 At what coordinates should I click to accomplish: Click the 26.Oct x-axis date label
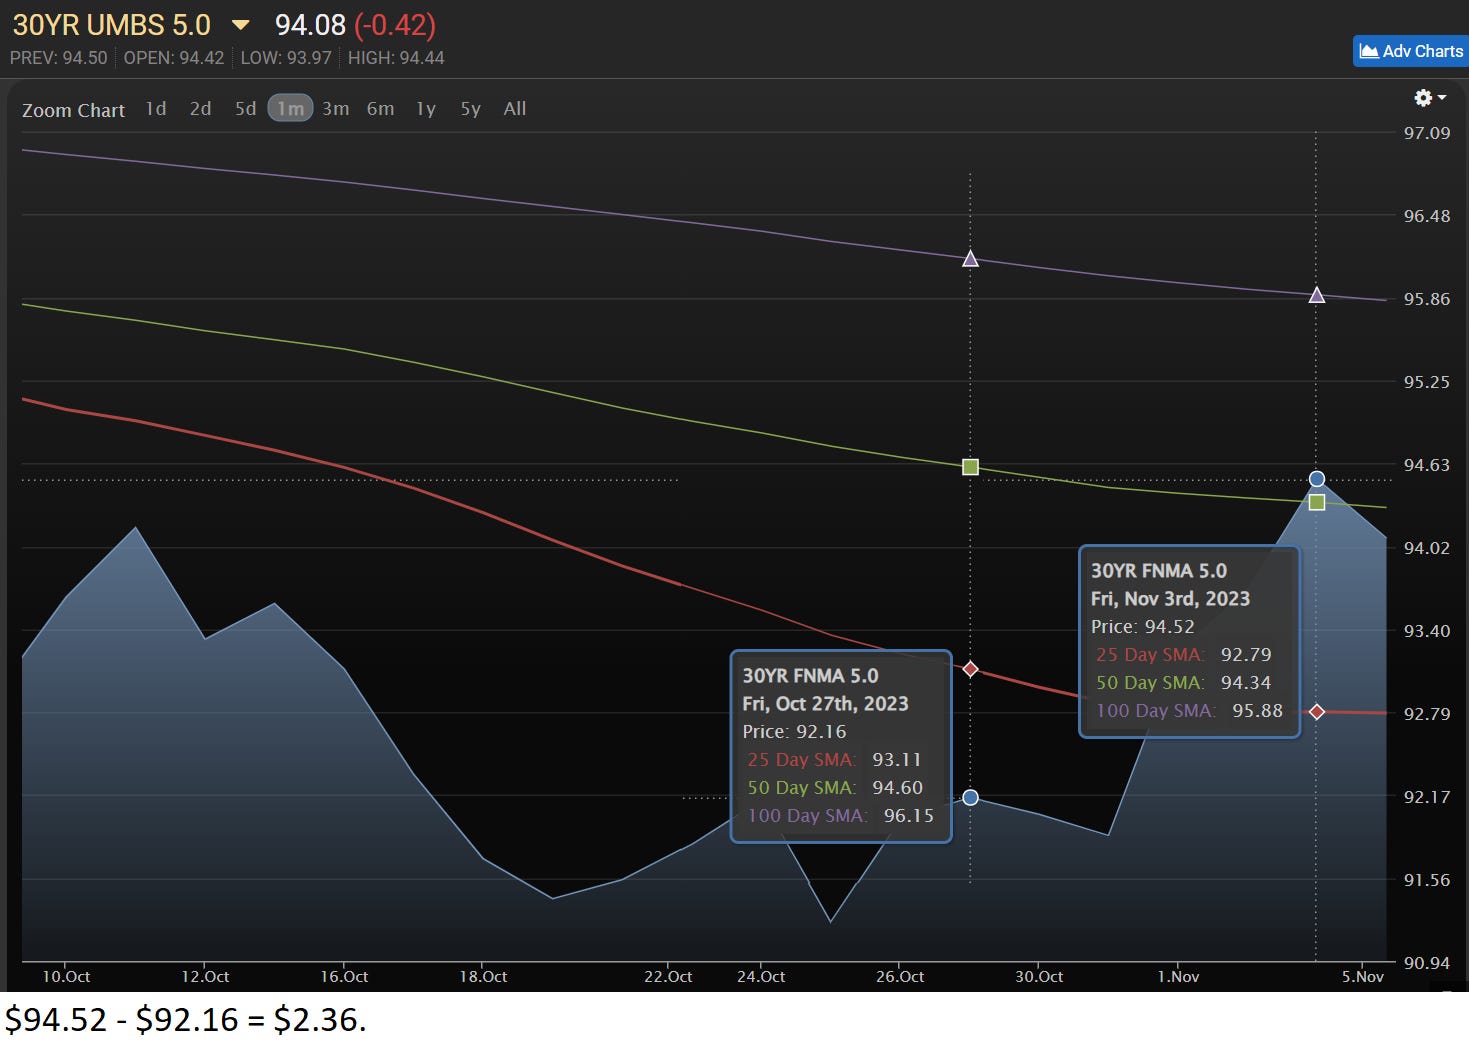900,977
